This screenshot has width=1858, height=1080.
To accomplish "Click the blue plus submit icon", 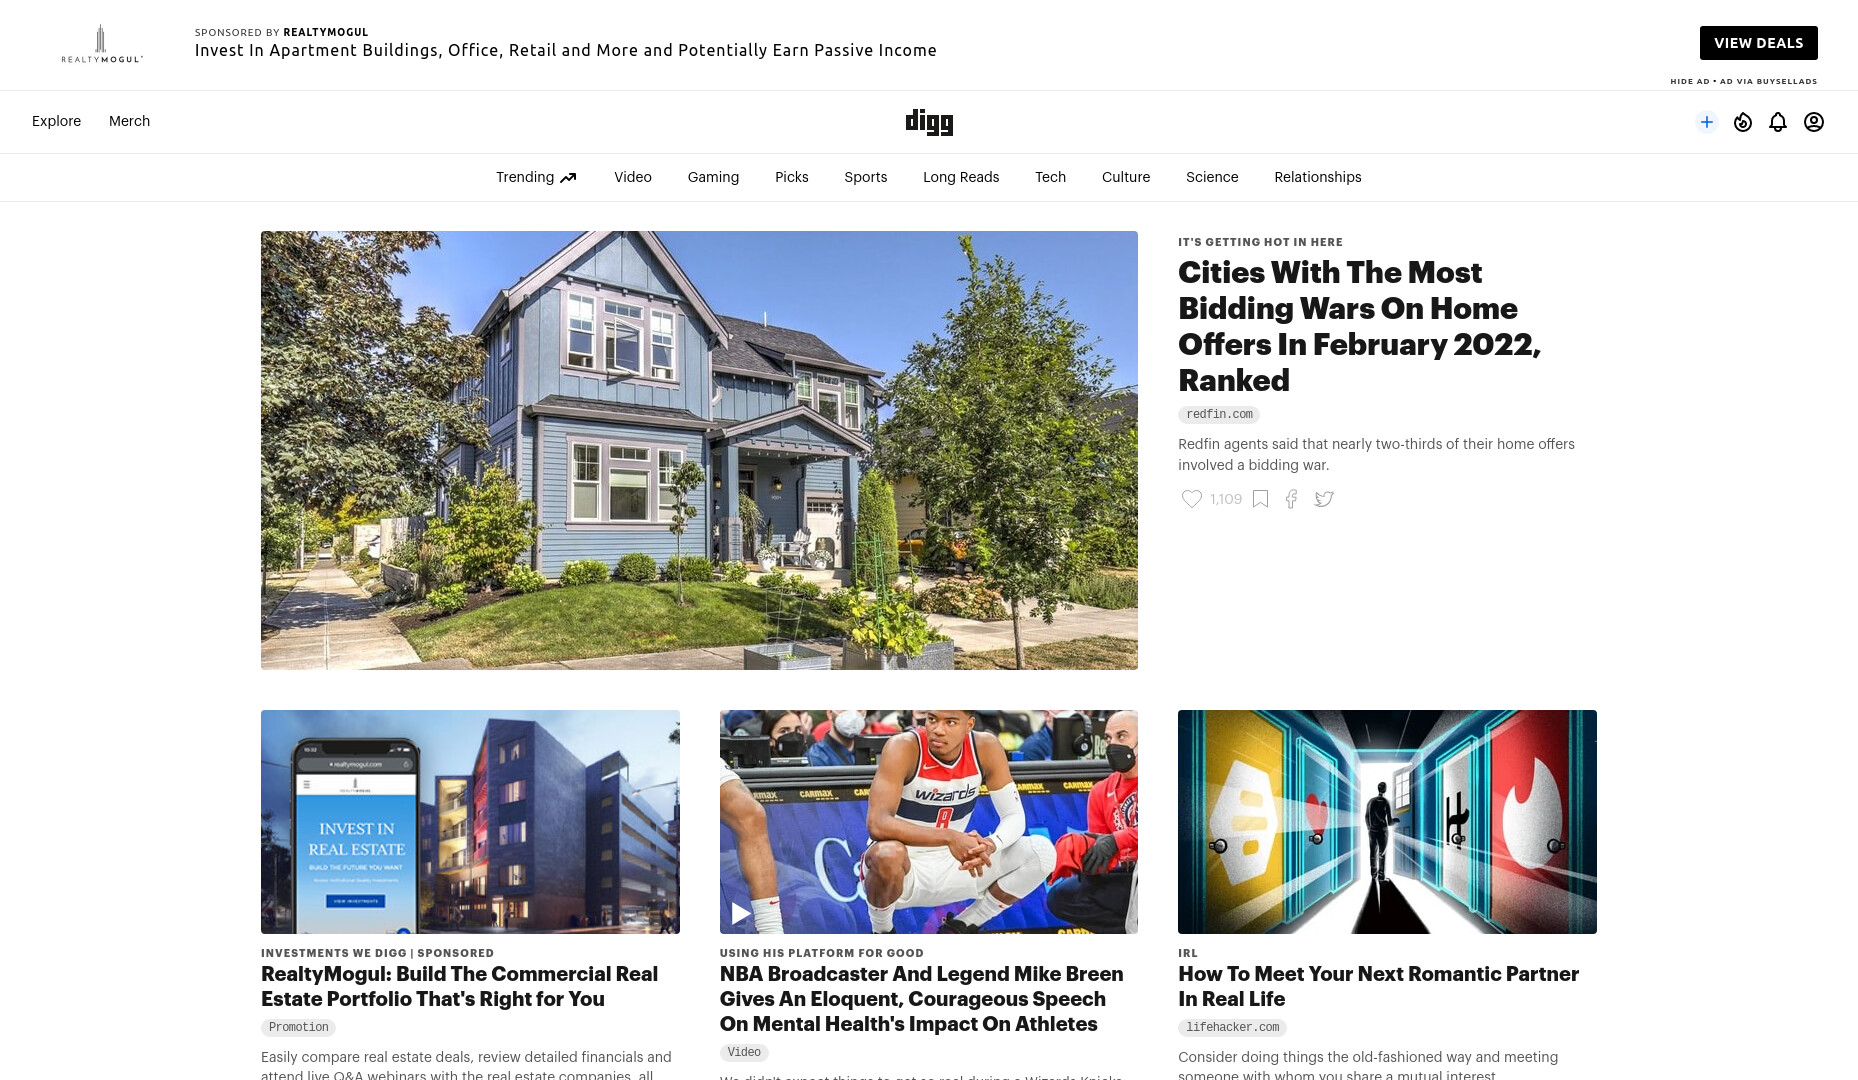I will (1707, 122).
